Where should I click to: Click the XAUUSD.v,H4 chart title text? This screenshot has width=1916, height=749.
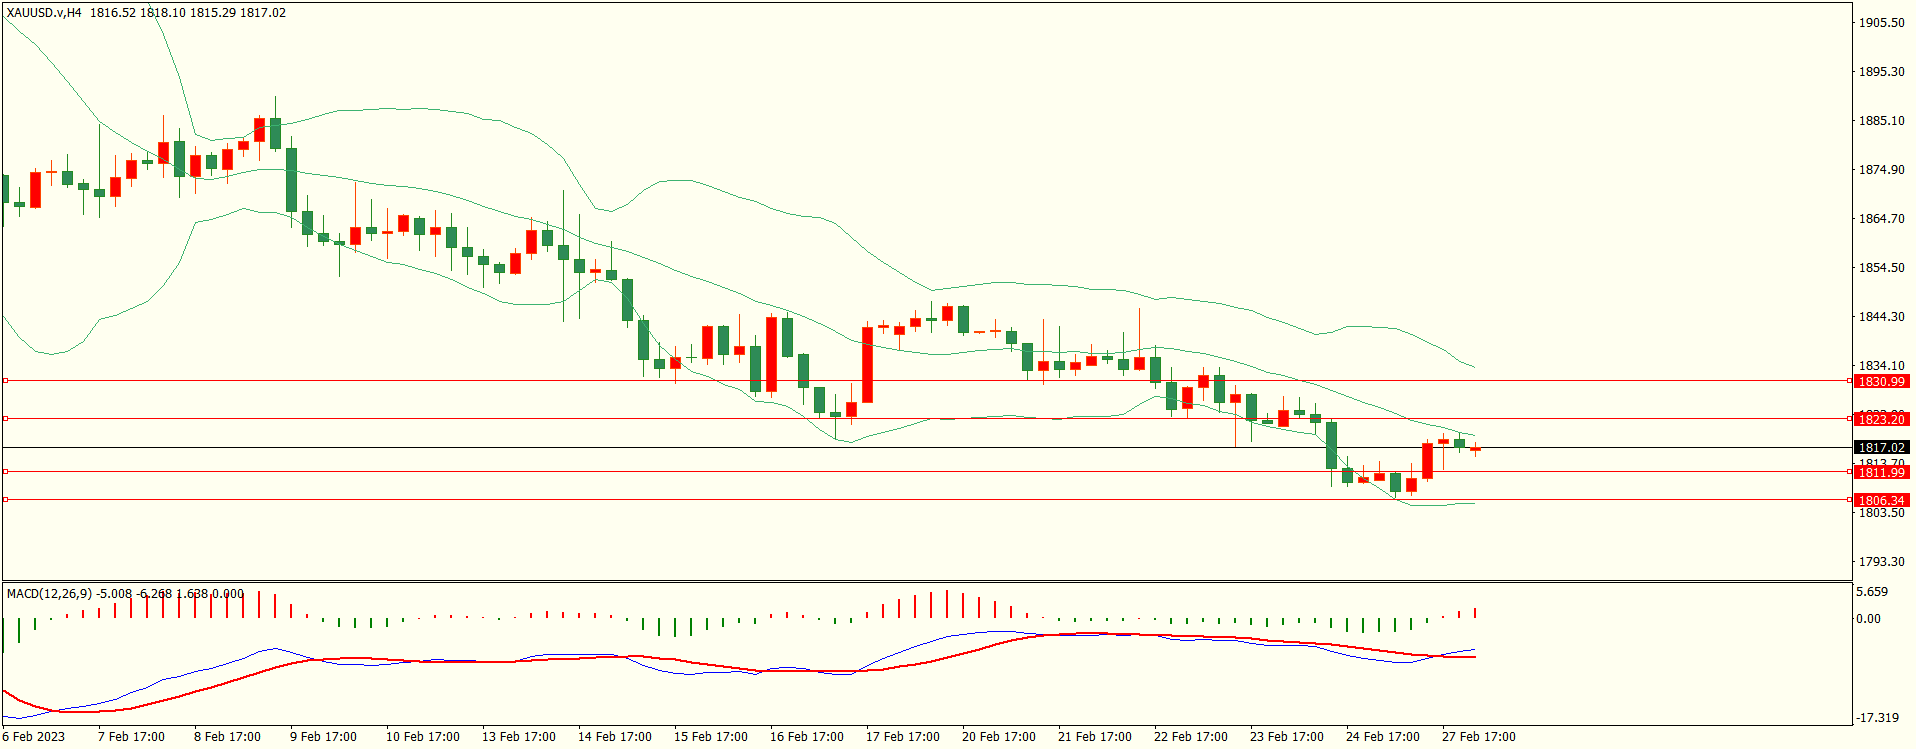click(44, 13)
